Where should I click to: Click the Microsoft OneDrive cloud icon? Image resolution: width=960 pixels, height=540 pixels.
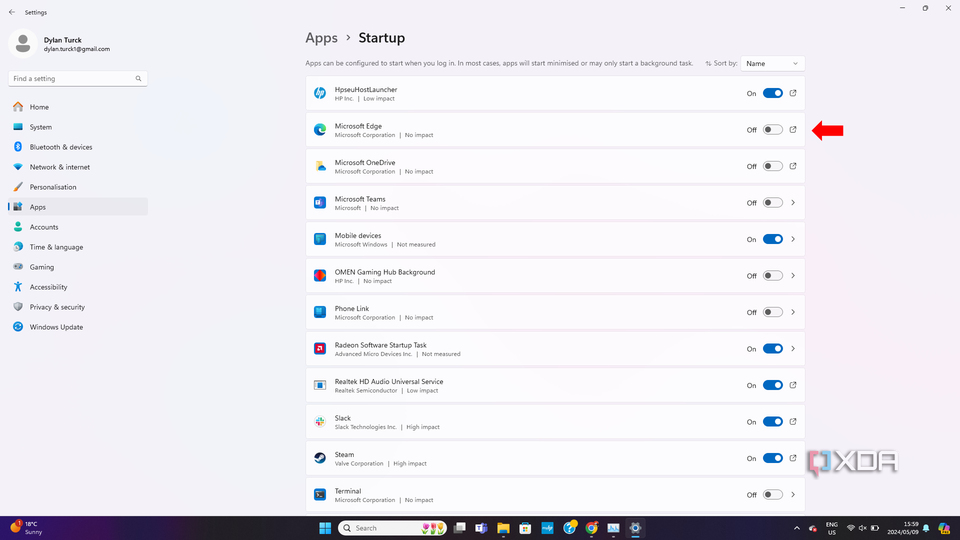coord(320,166)
